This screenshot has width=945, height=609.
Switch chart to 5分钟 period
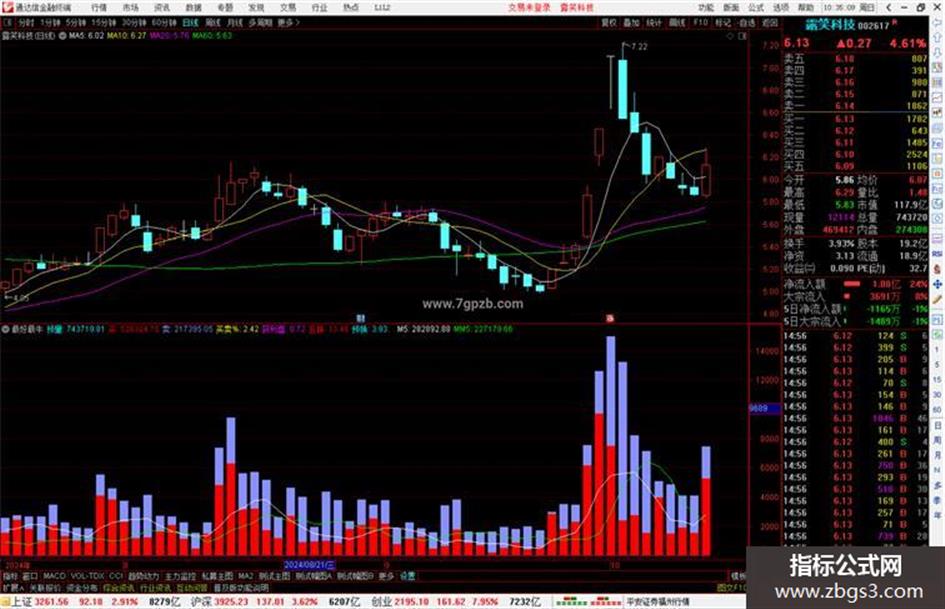click(x=75, y=22)
